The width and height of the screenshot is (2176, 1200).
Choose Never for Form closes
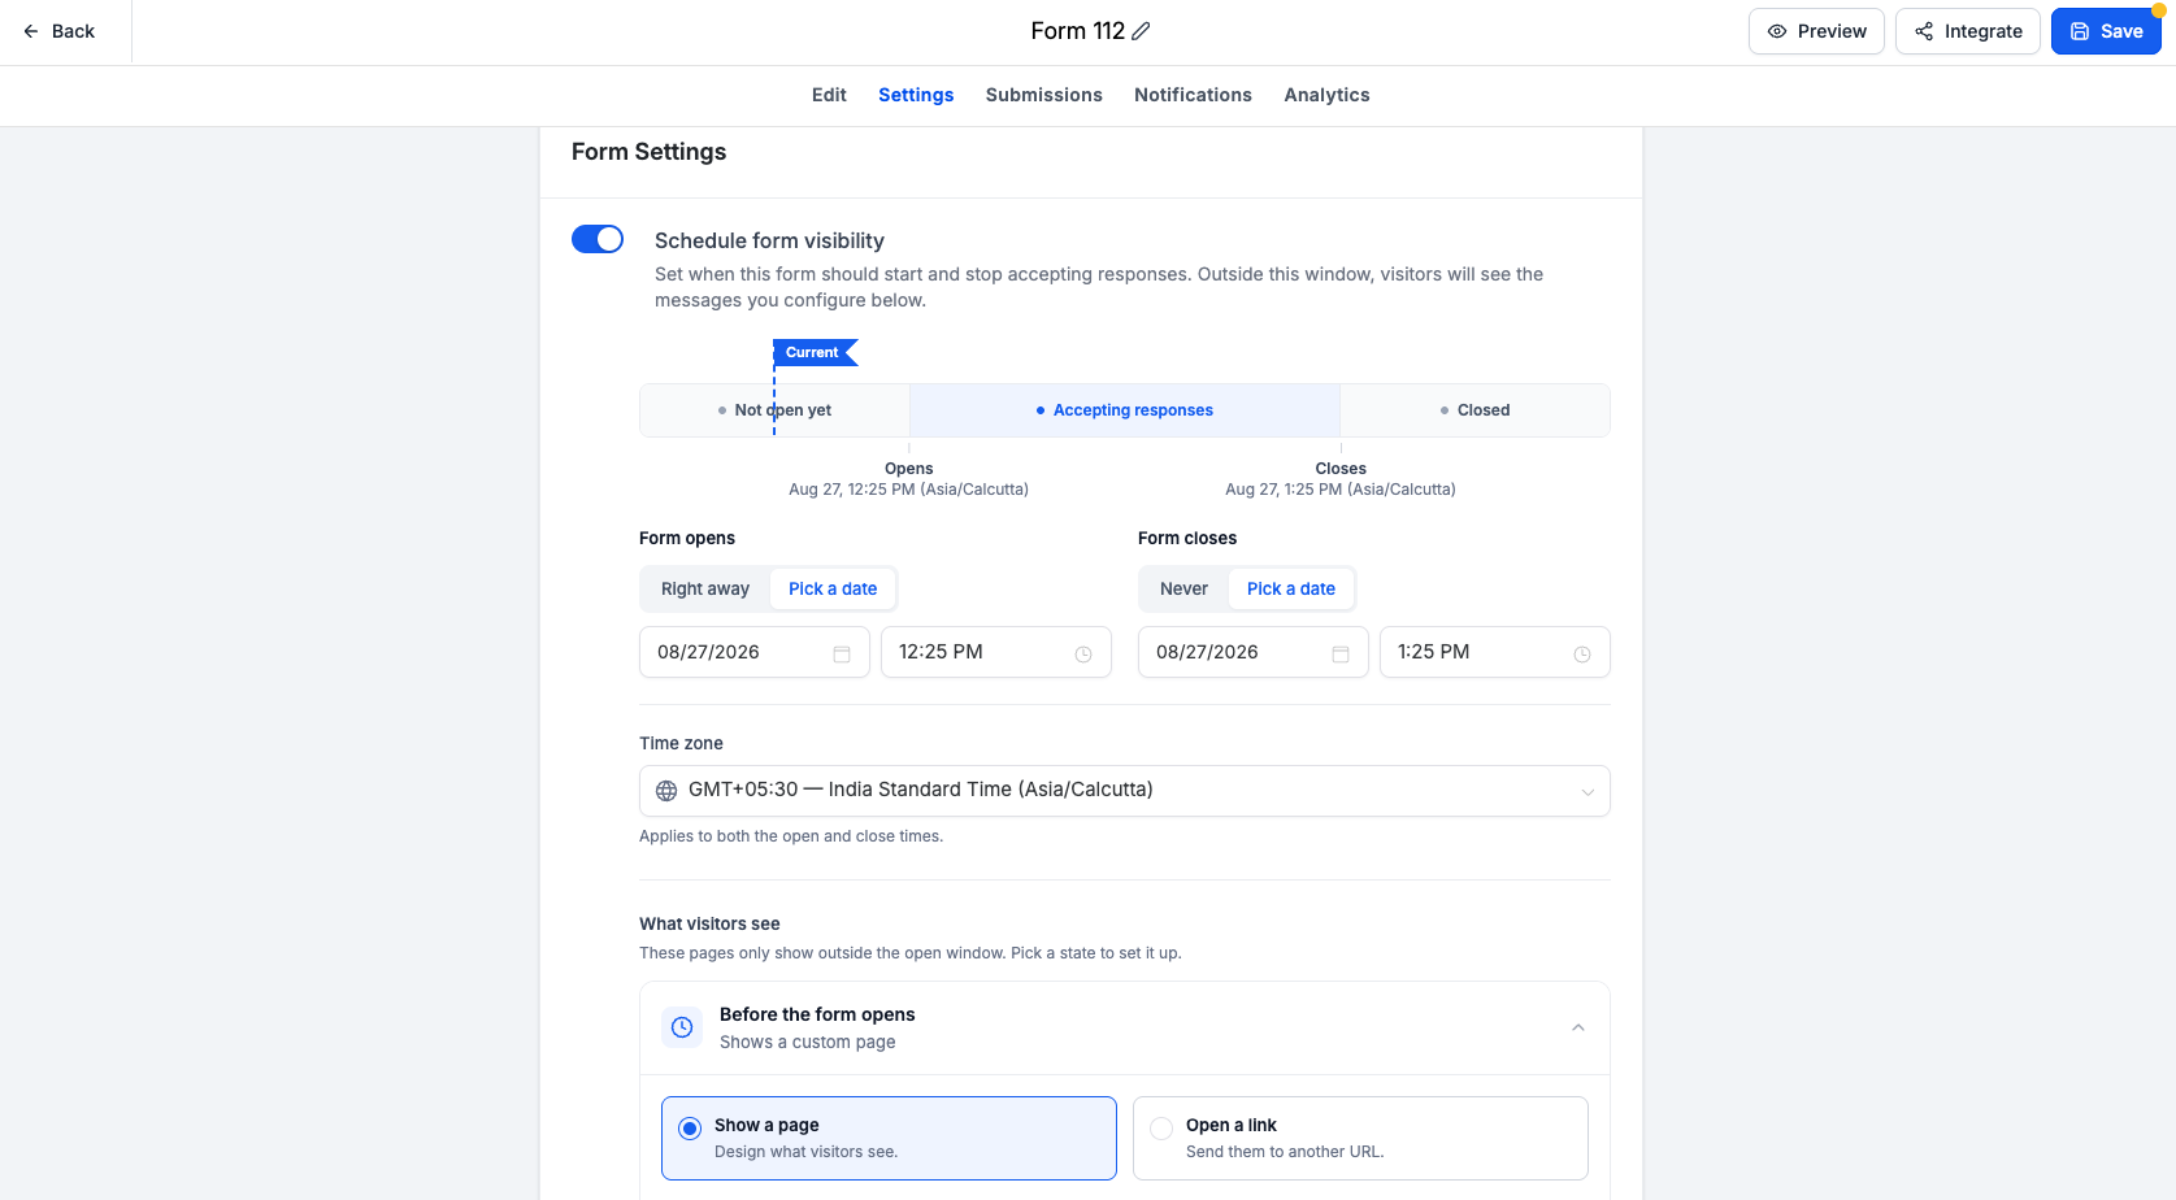tap(1184, 588)
